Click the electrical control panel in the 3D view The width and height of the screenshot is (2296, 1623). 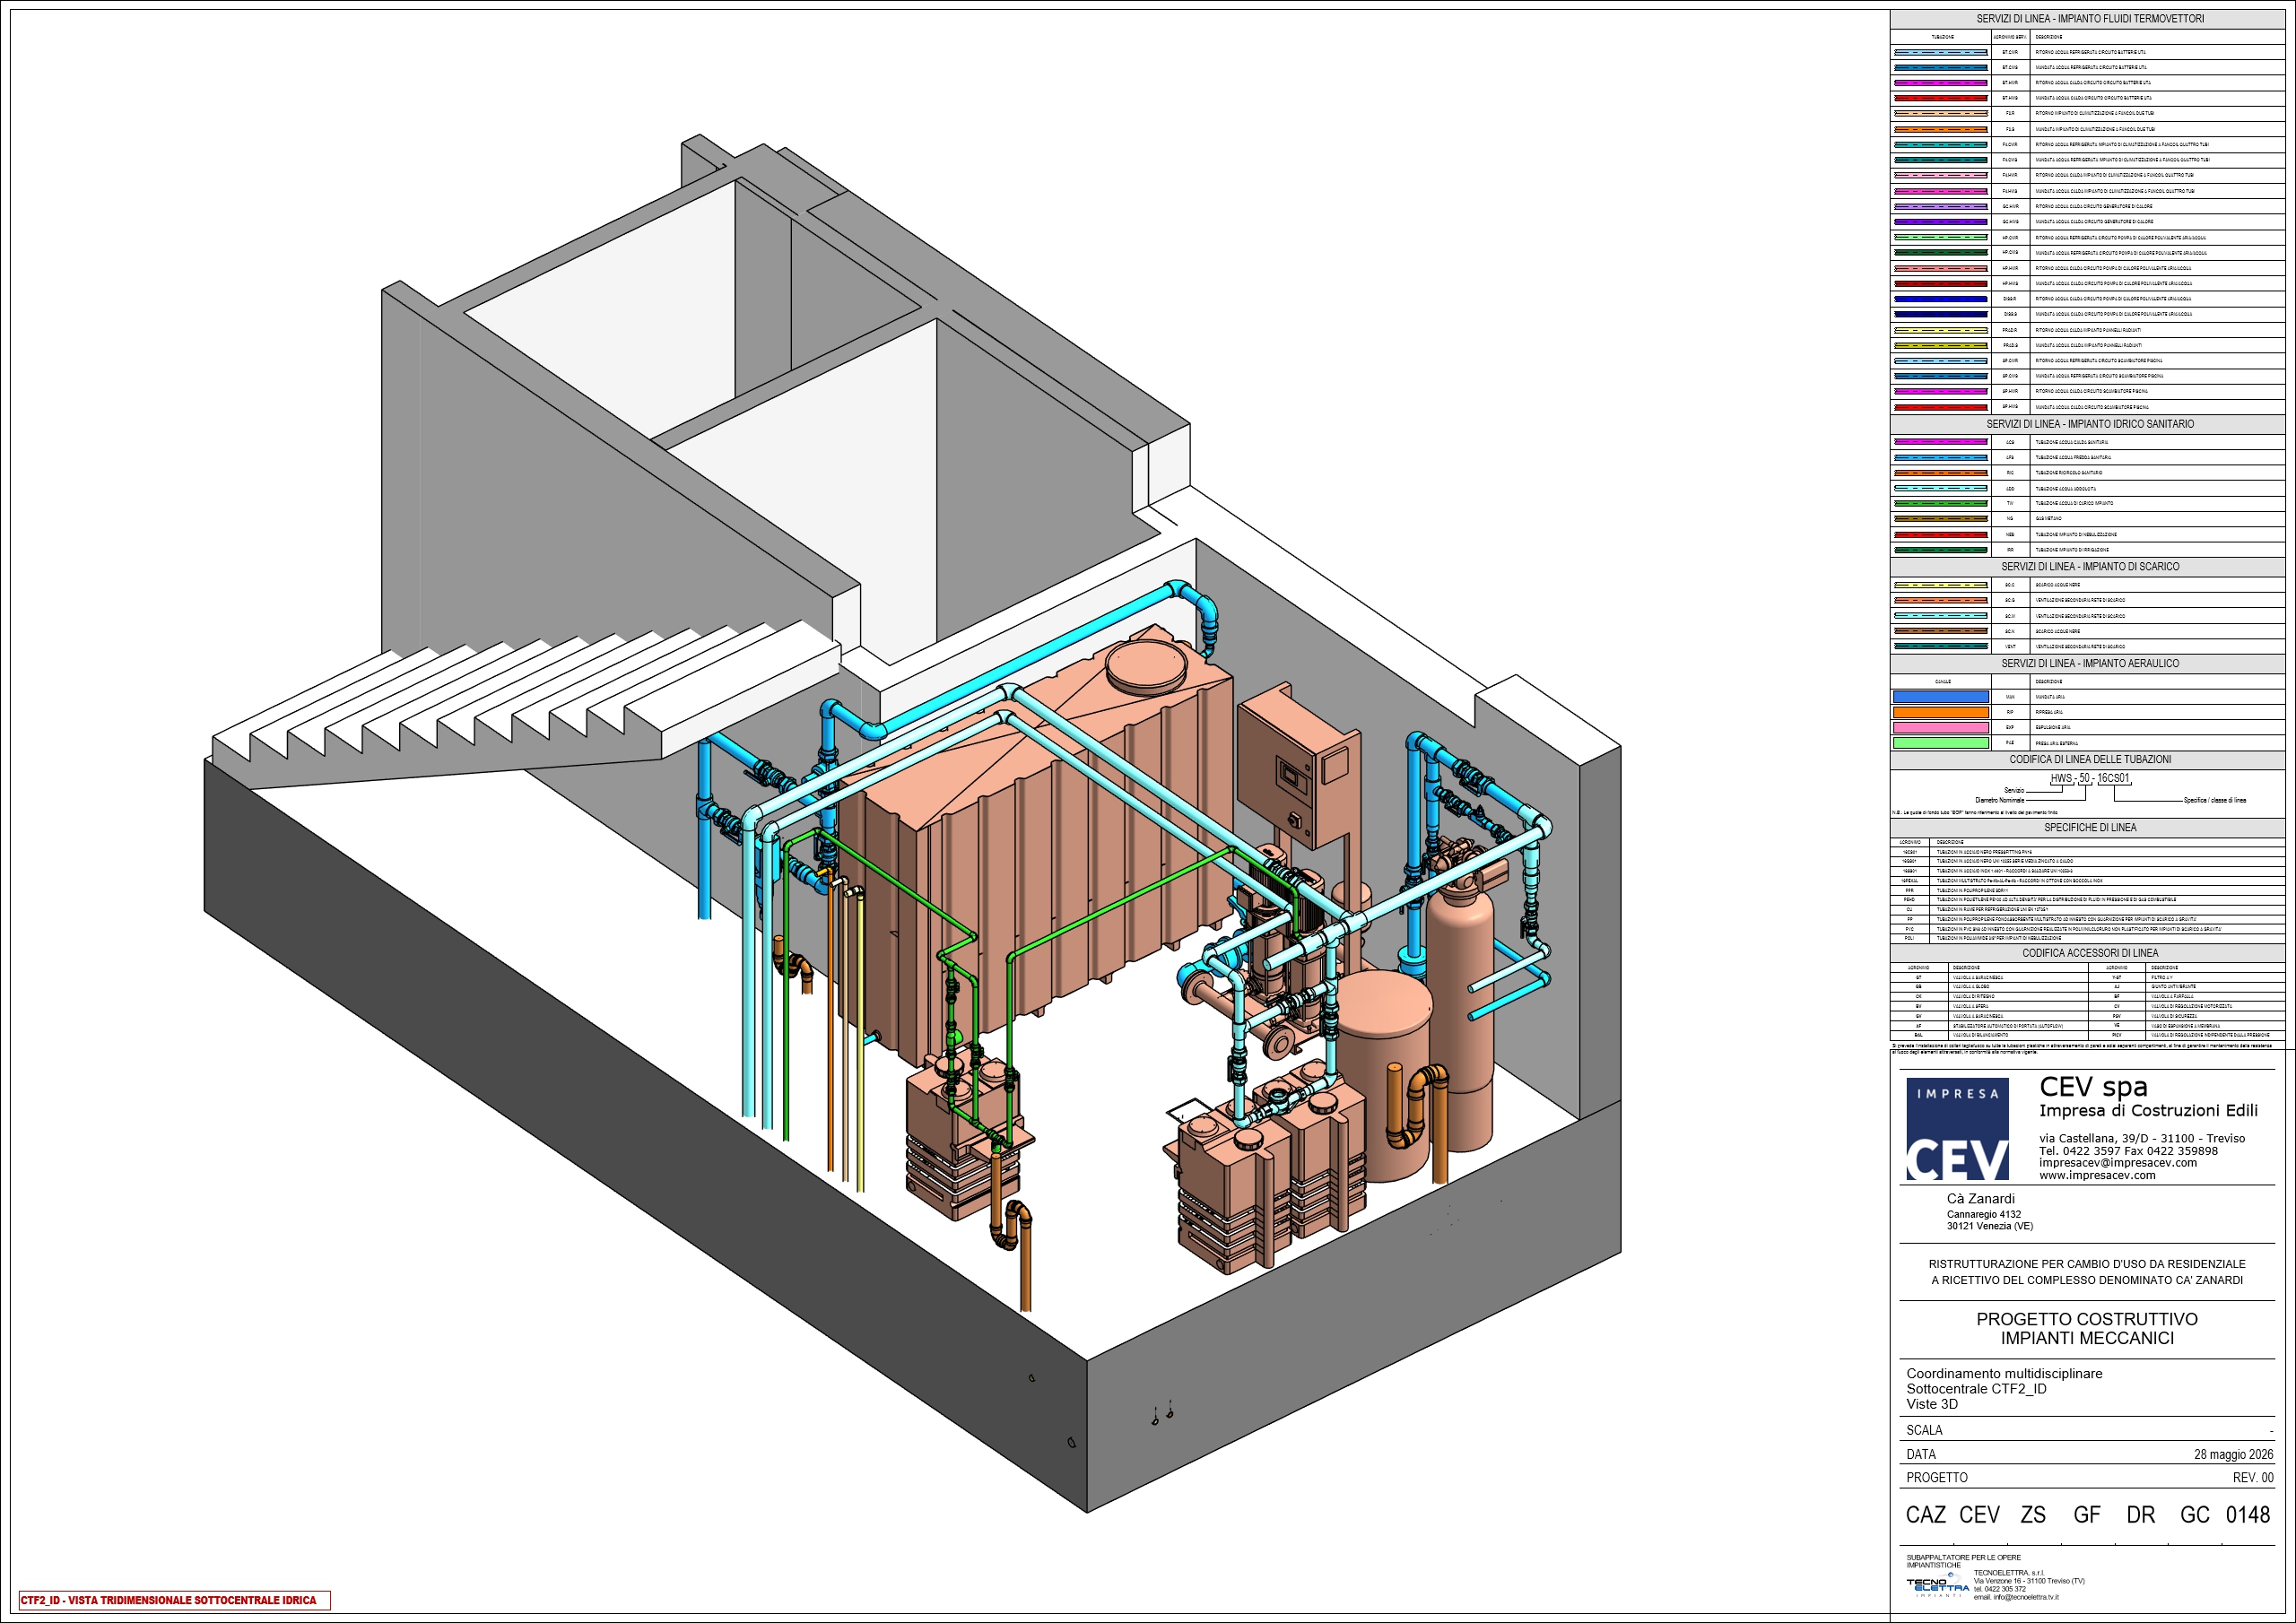(1298, 764)
